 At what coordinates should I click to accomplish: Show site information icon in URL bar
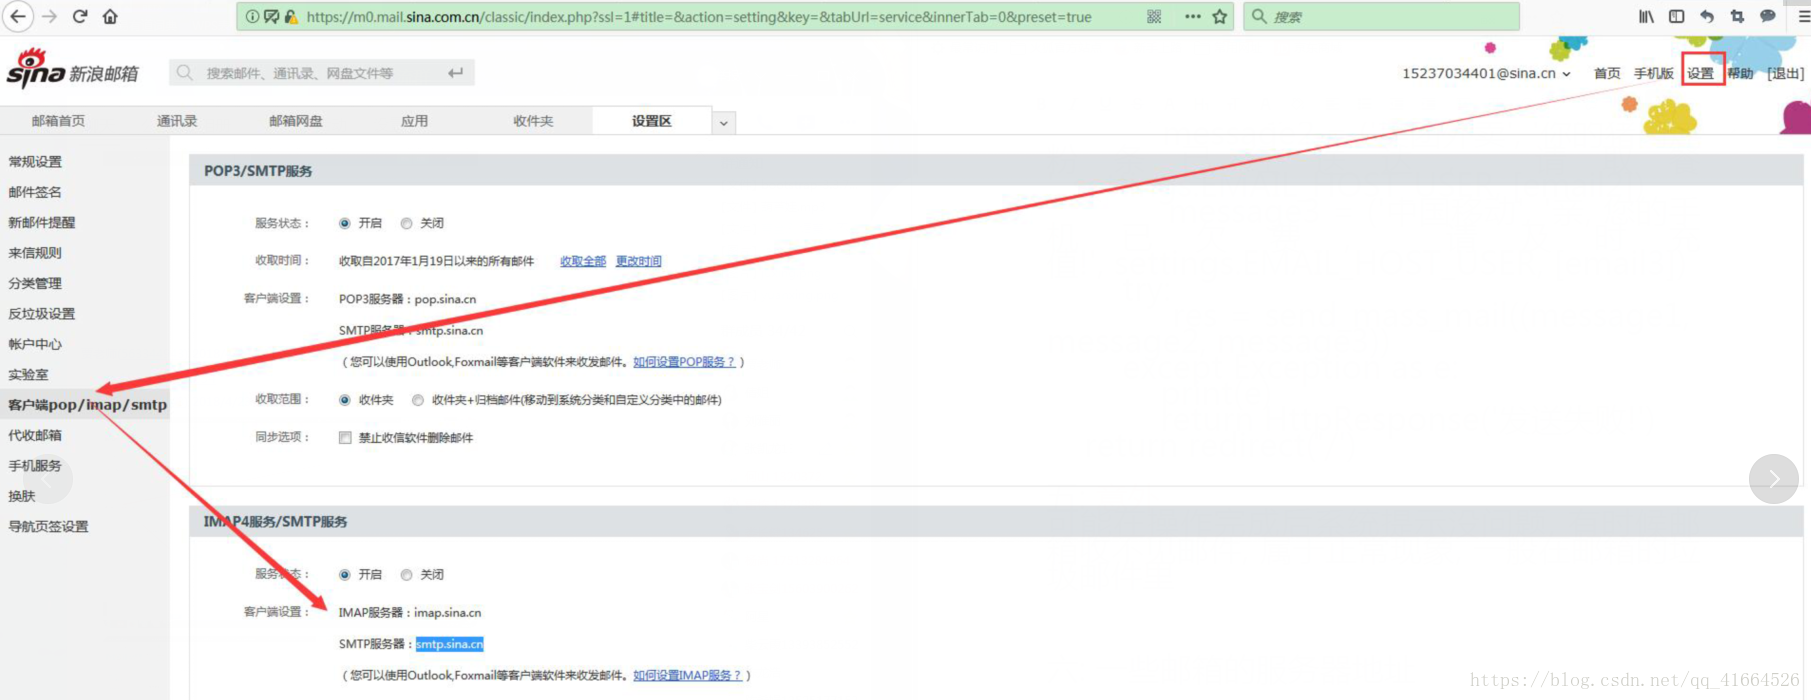pyautogui.click(x=252, y=16)
